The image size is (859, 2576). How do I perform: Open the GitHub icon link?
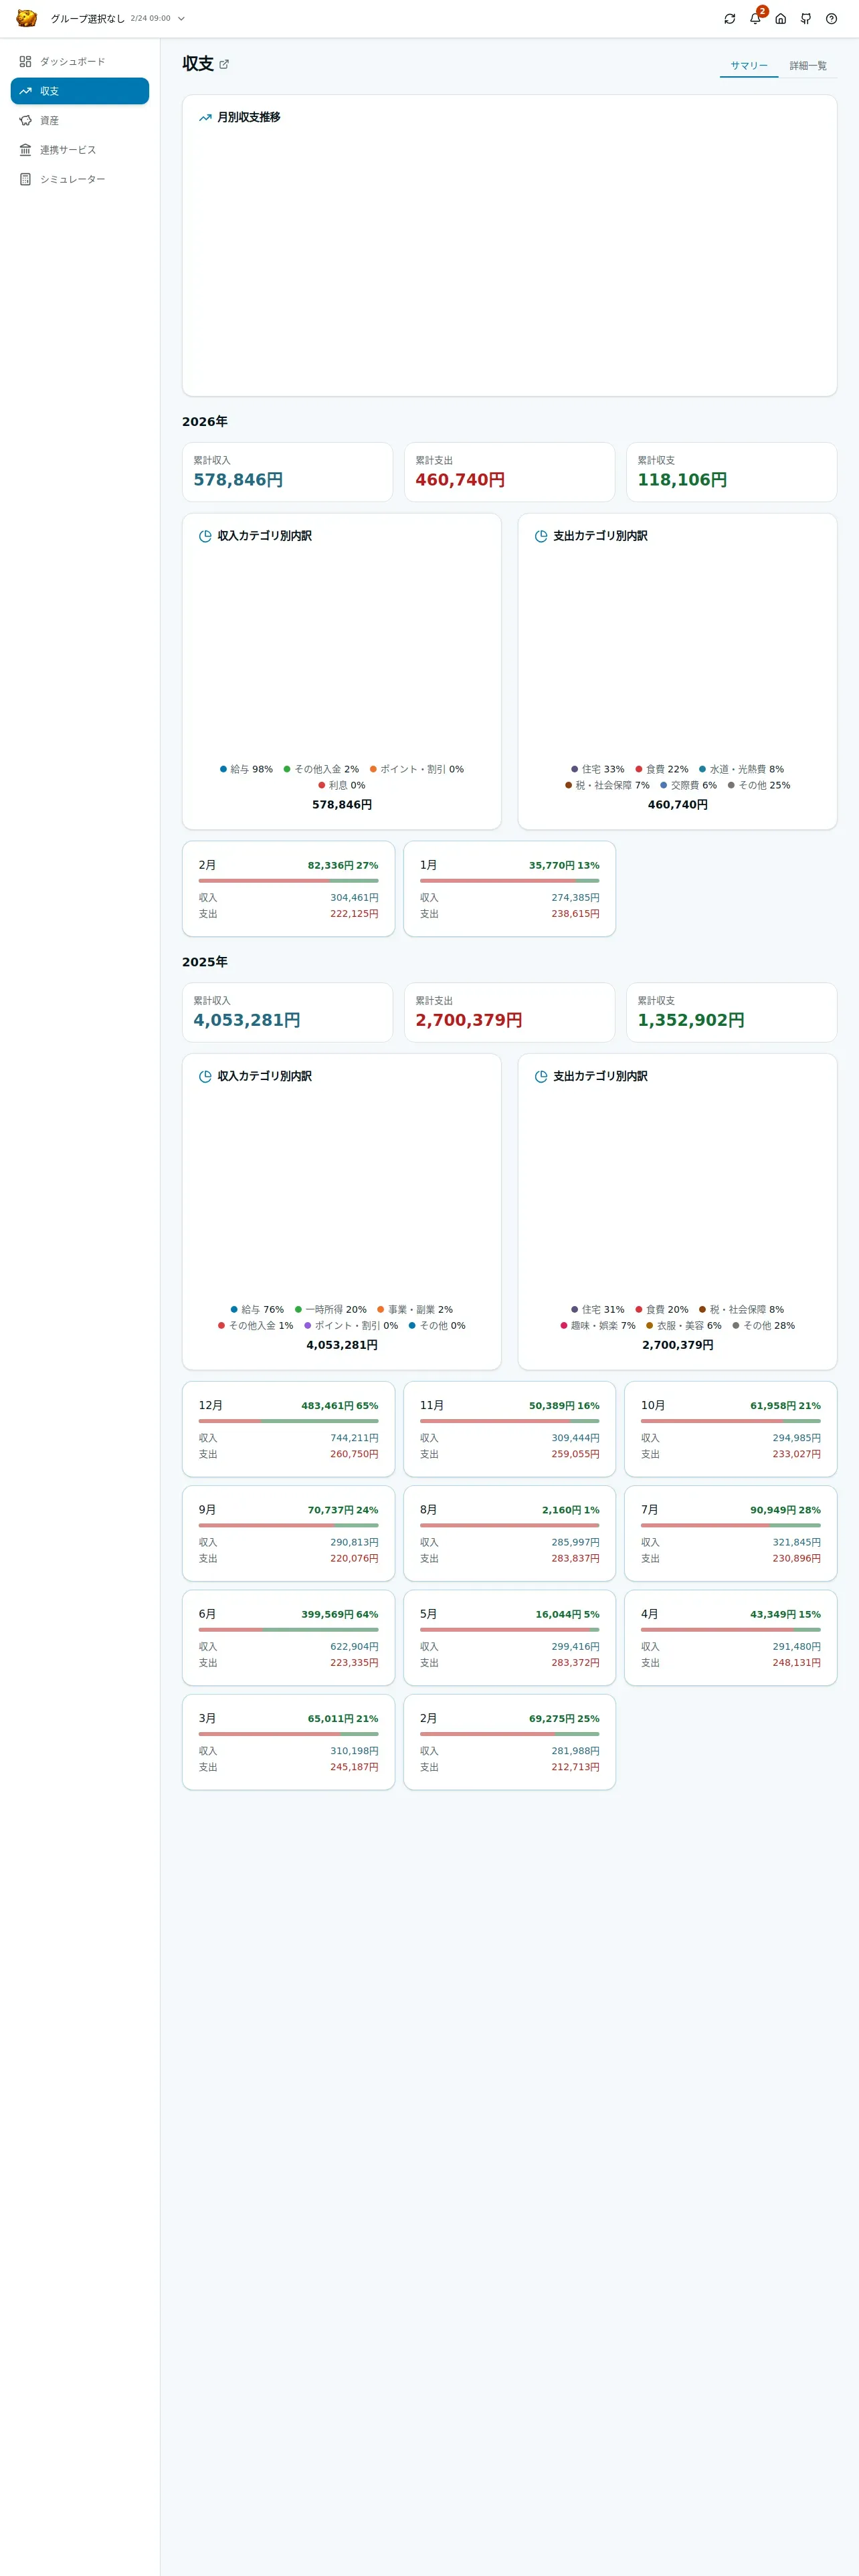[806, 19]
